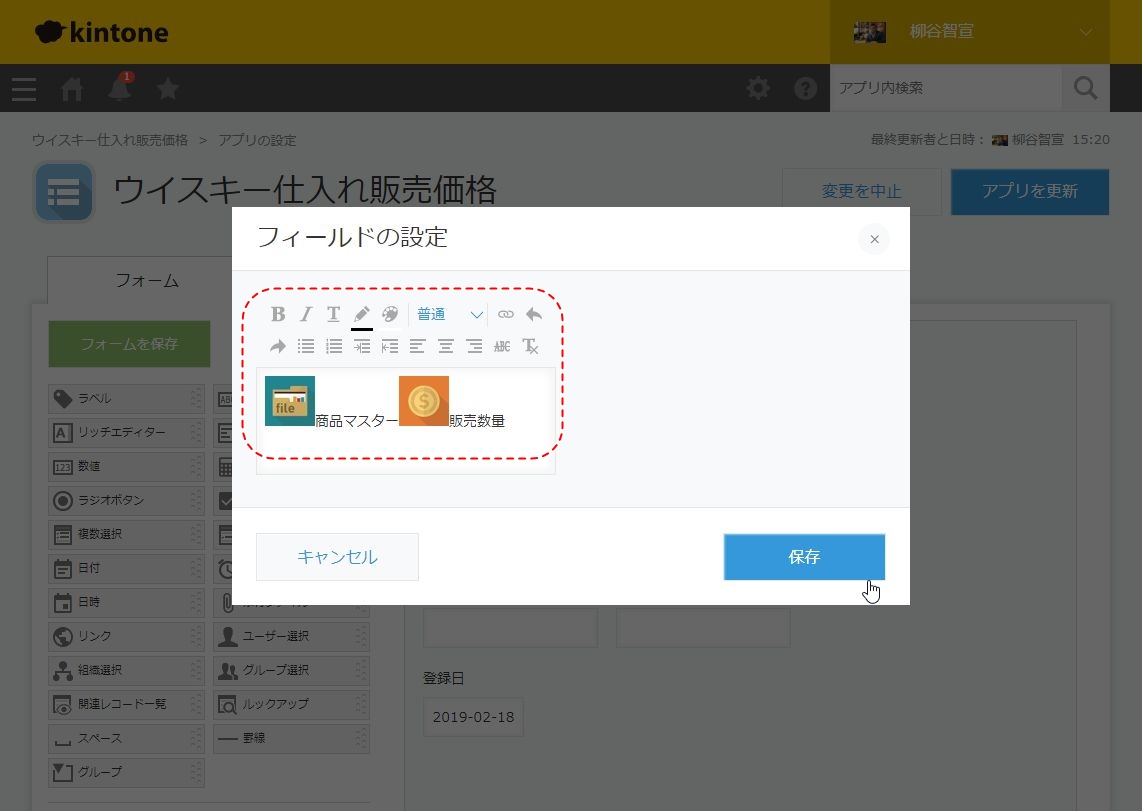
Task: Click the search magnifier button
Action: [x=1085, y=88]
